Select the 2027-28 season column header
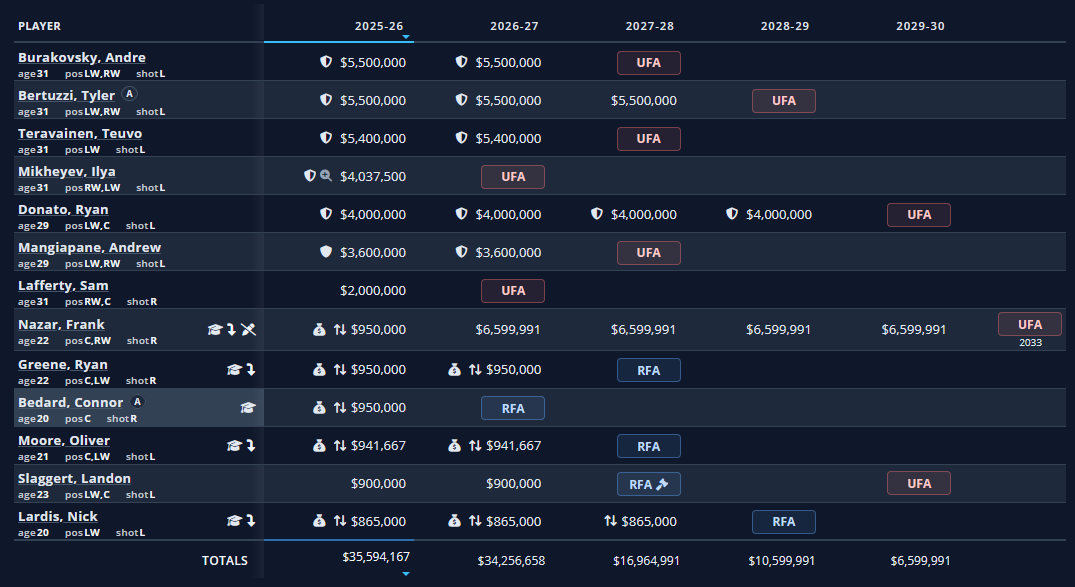The width and height of the screenshot is (1075, 587). [649, 26]
